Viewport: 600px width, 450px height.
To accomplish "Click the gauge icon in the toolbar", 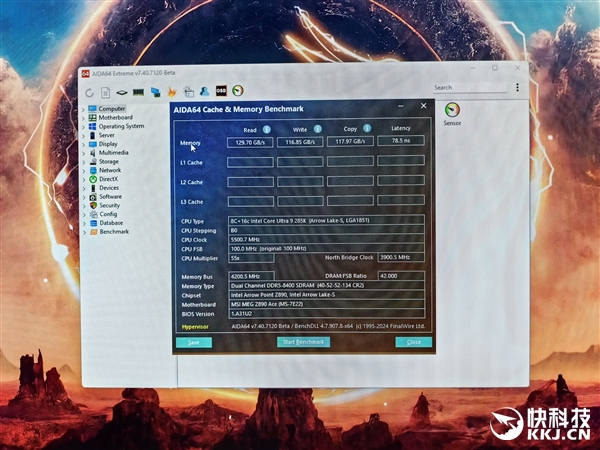I will pyautogui.click(x=237, y=91).
